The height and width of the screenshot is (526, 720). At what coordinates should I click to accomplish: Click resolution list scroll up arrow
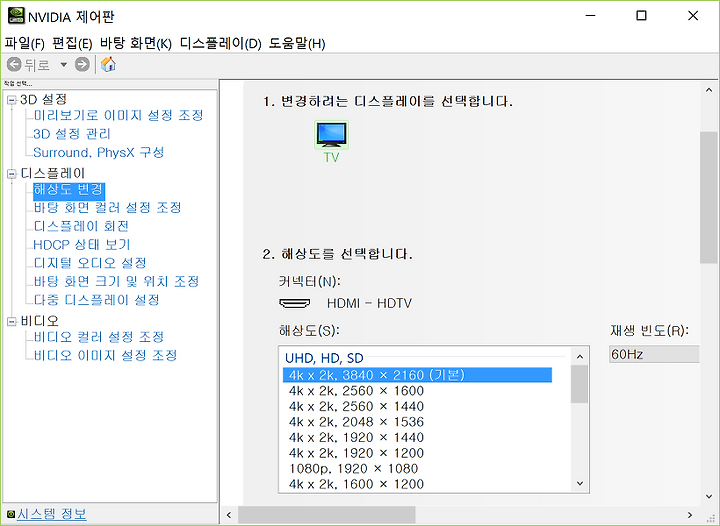pos(579,357)
